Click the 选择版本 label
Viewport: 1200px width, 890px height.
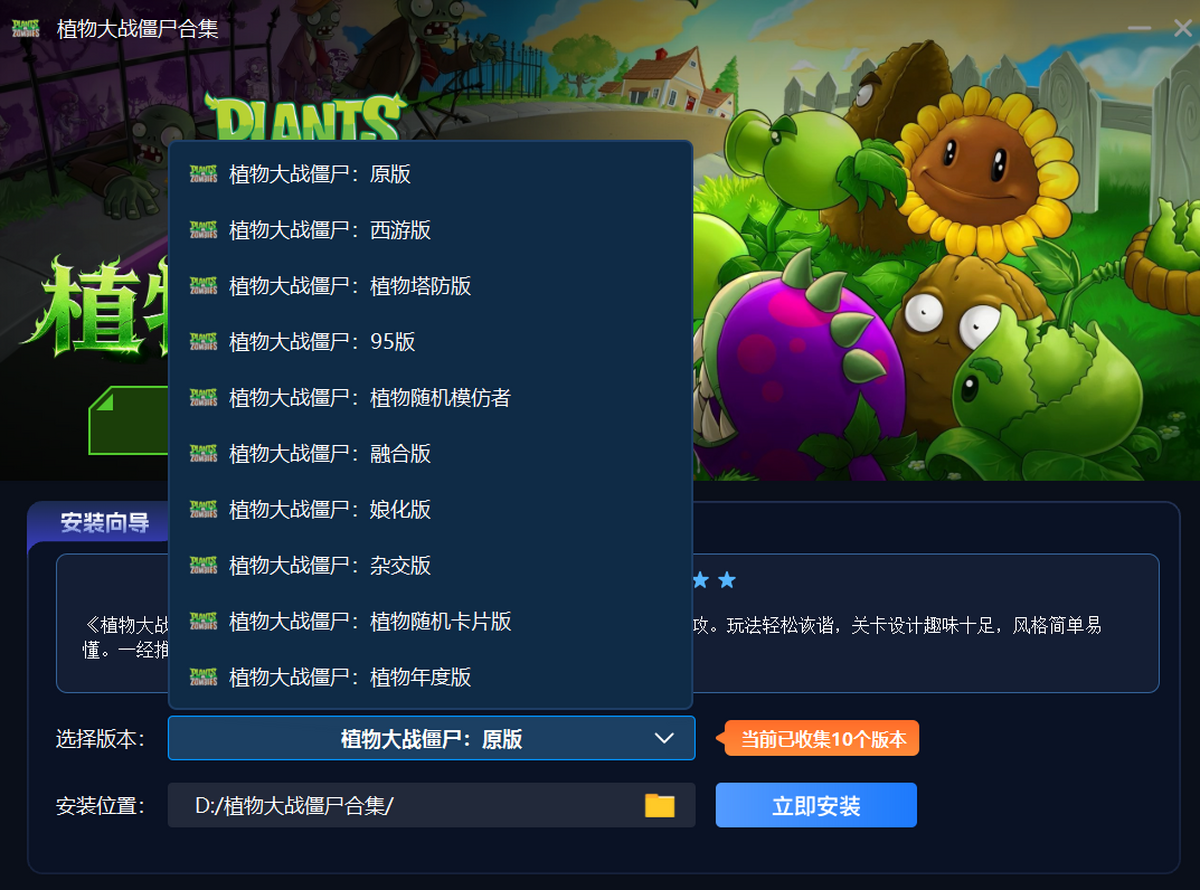100,739
